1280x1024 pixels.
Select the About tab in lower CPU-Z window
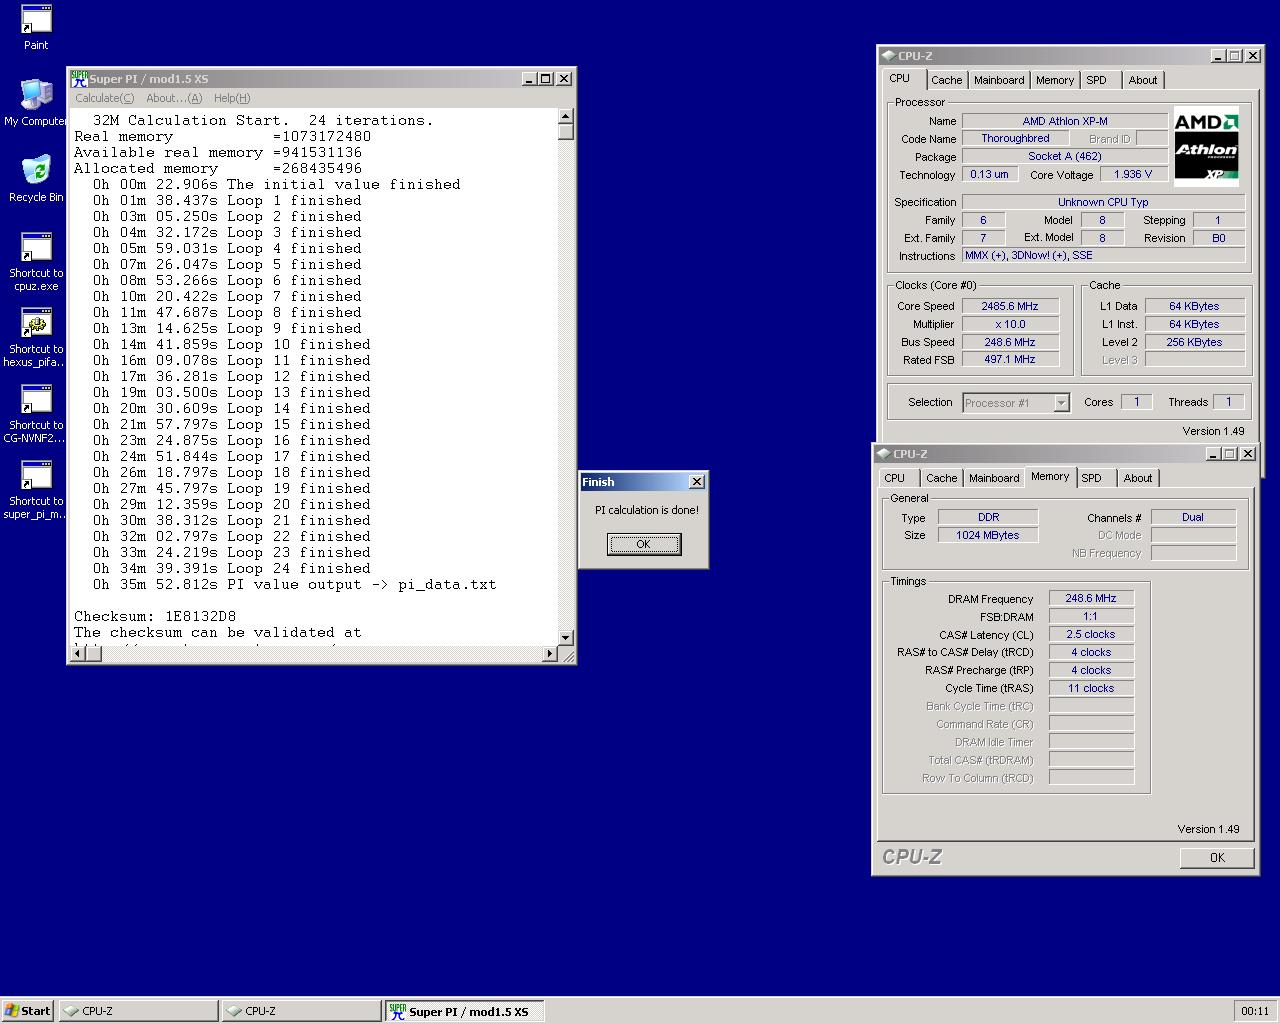pyautogui.click(x=1138, y=478)
